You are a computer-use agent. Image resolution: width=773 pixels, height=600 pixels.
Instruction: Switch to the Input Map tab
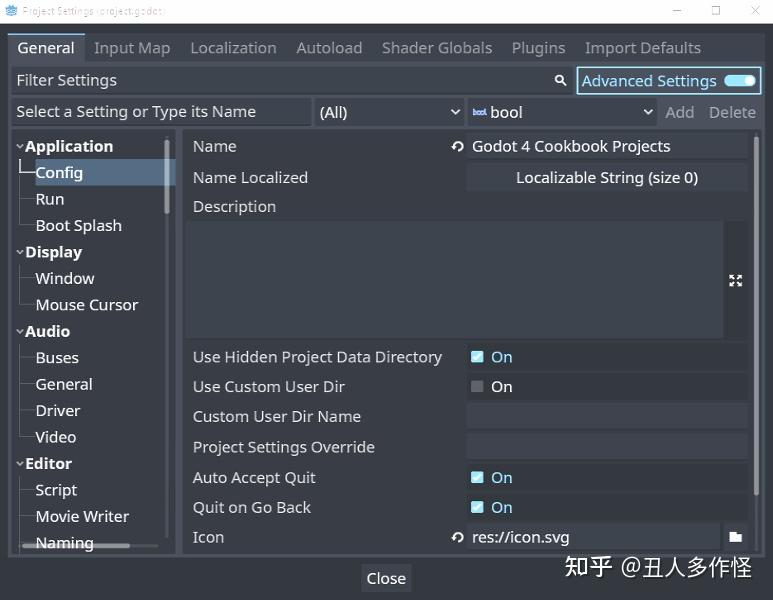tap(132, 48)
